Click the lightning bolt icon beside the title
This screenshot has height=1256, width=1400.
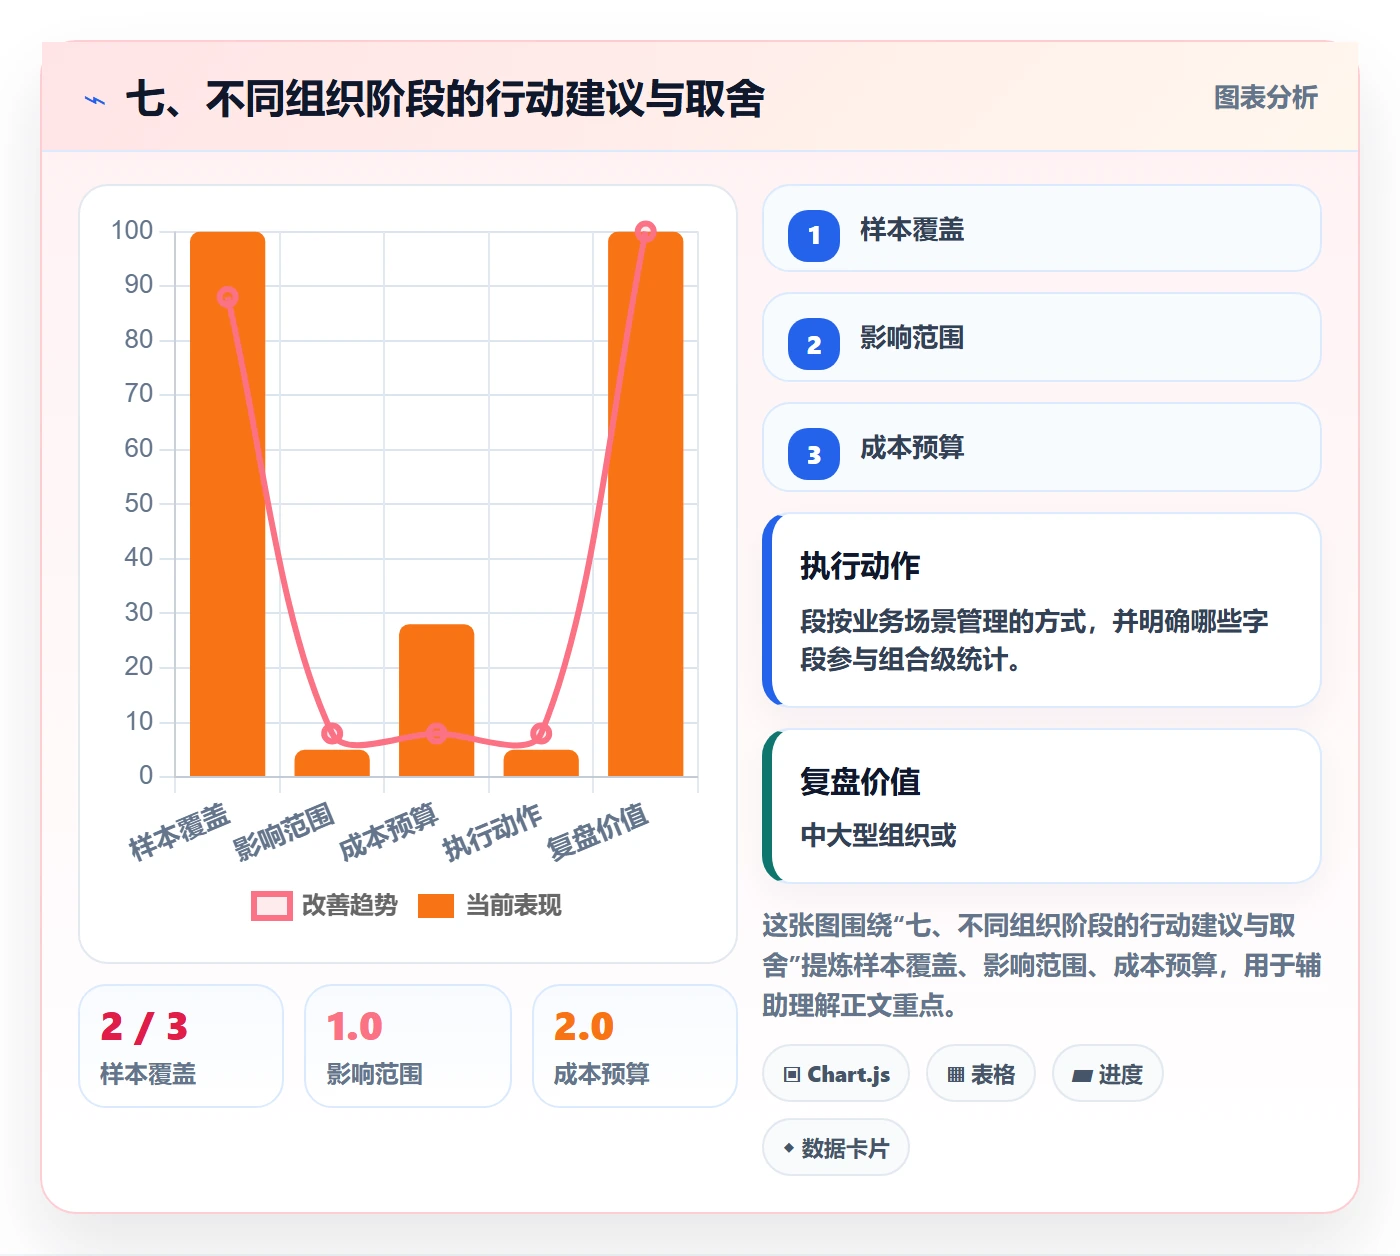(95, 100)
